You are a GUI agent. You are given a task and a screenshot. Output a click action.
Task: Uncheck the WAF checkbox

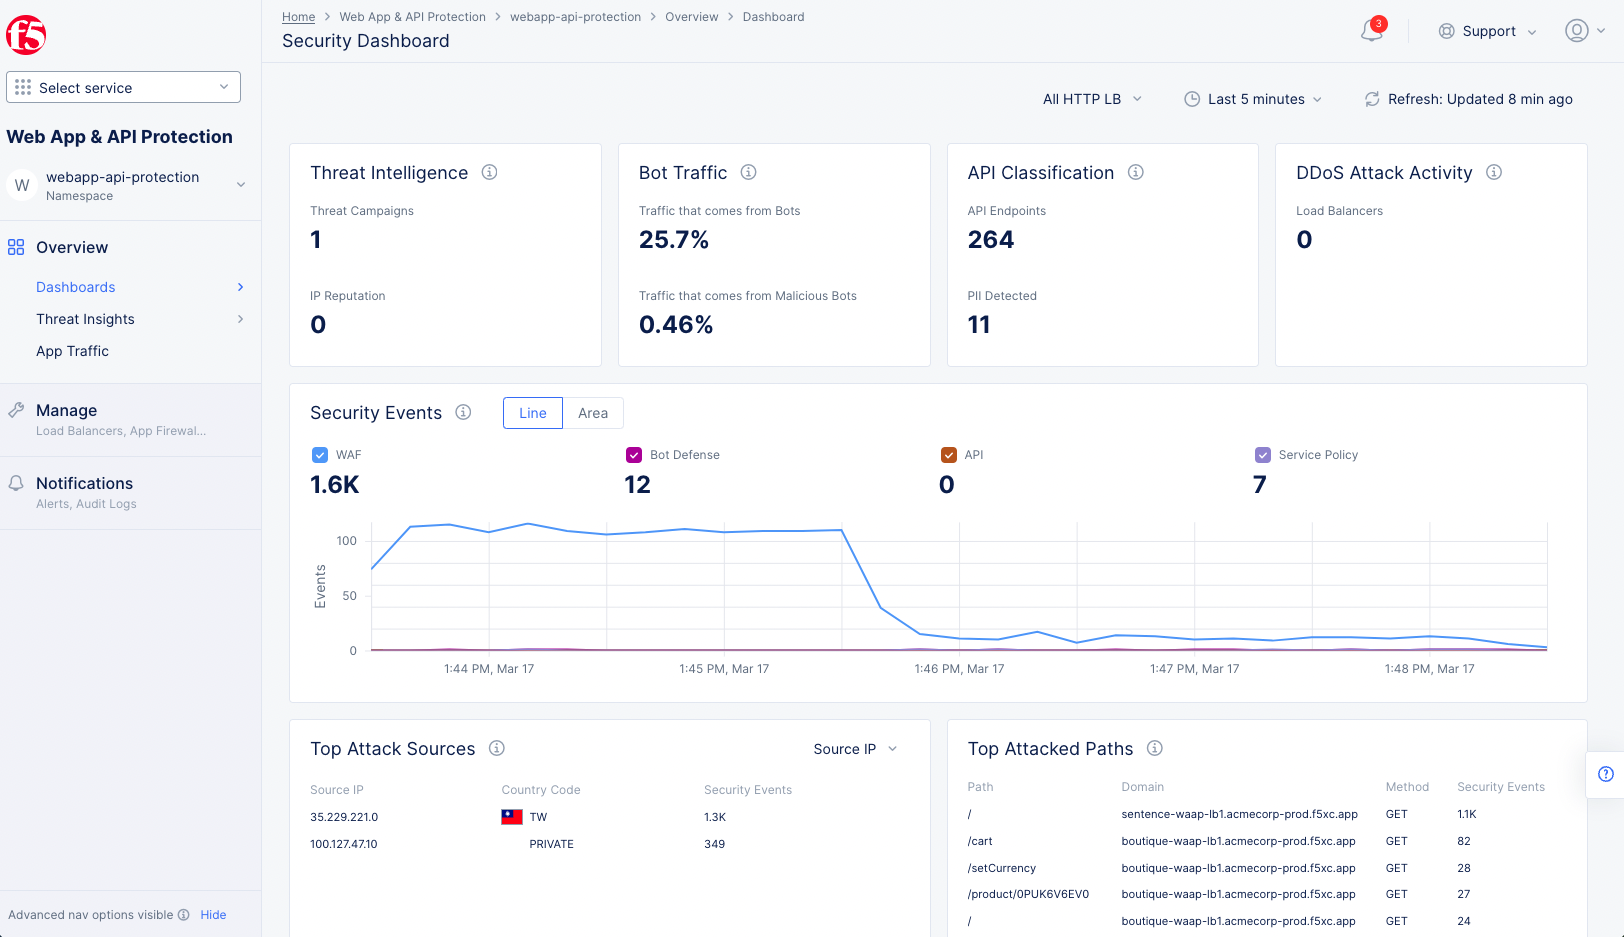[x=320, y=454]
